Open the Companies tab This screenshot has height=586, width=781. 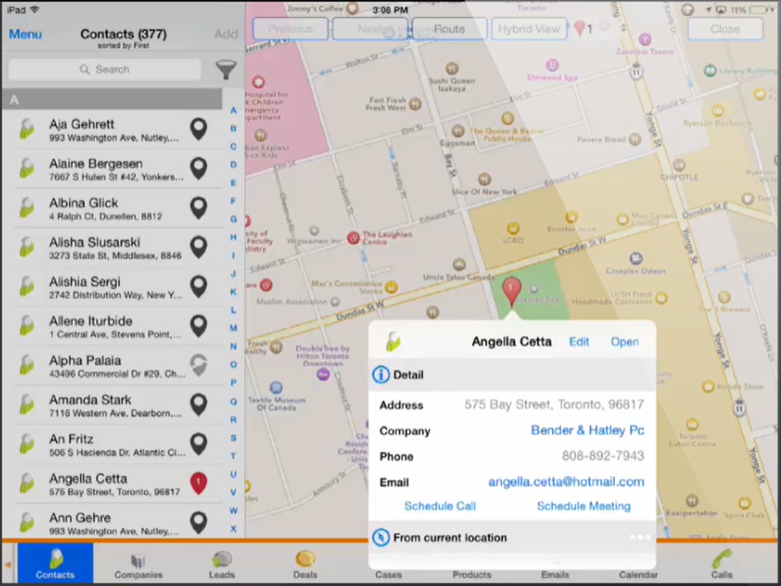click(138, 564)
